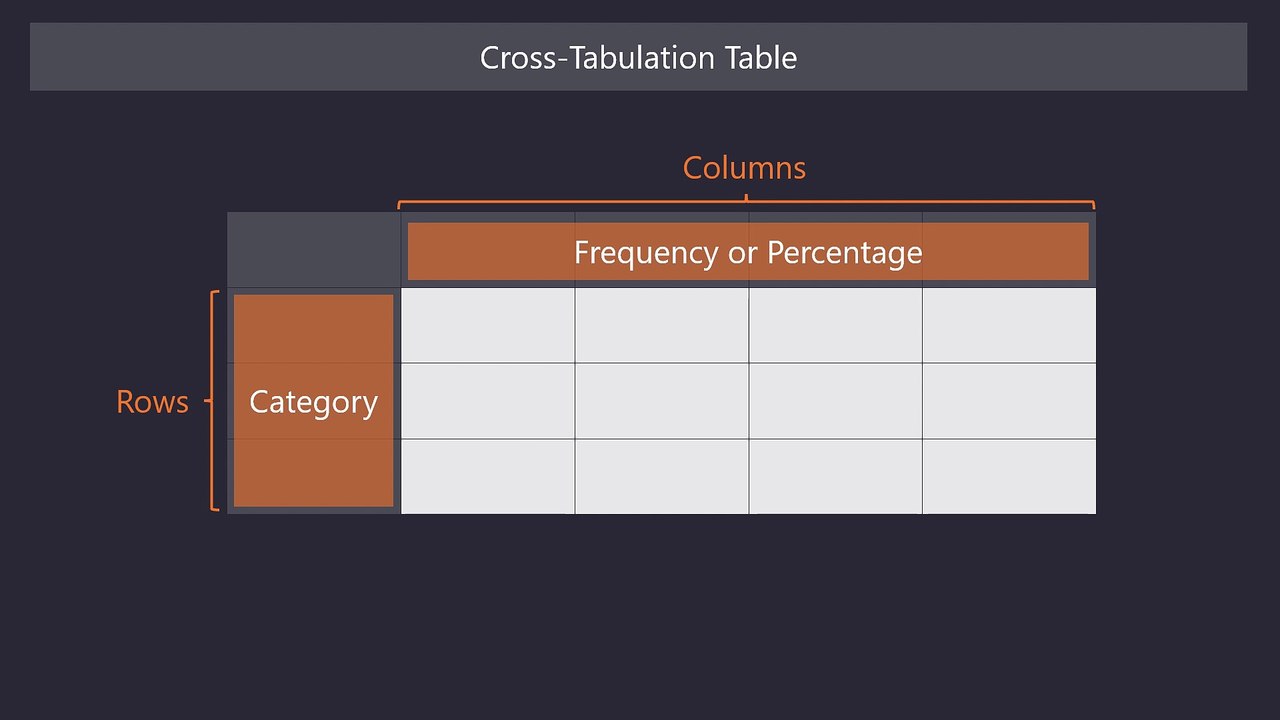Select the empty dark top-left corner cell
This screenshot has height=720, width=1280.
[x=314, y=250]
